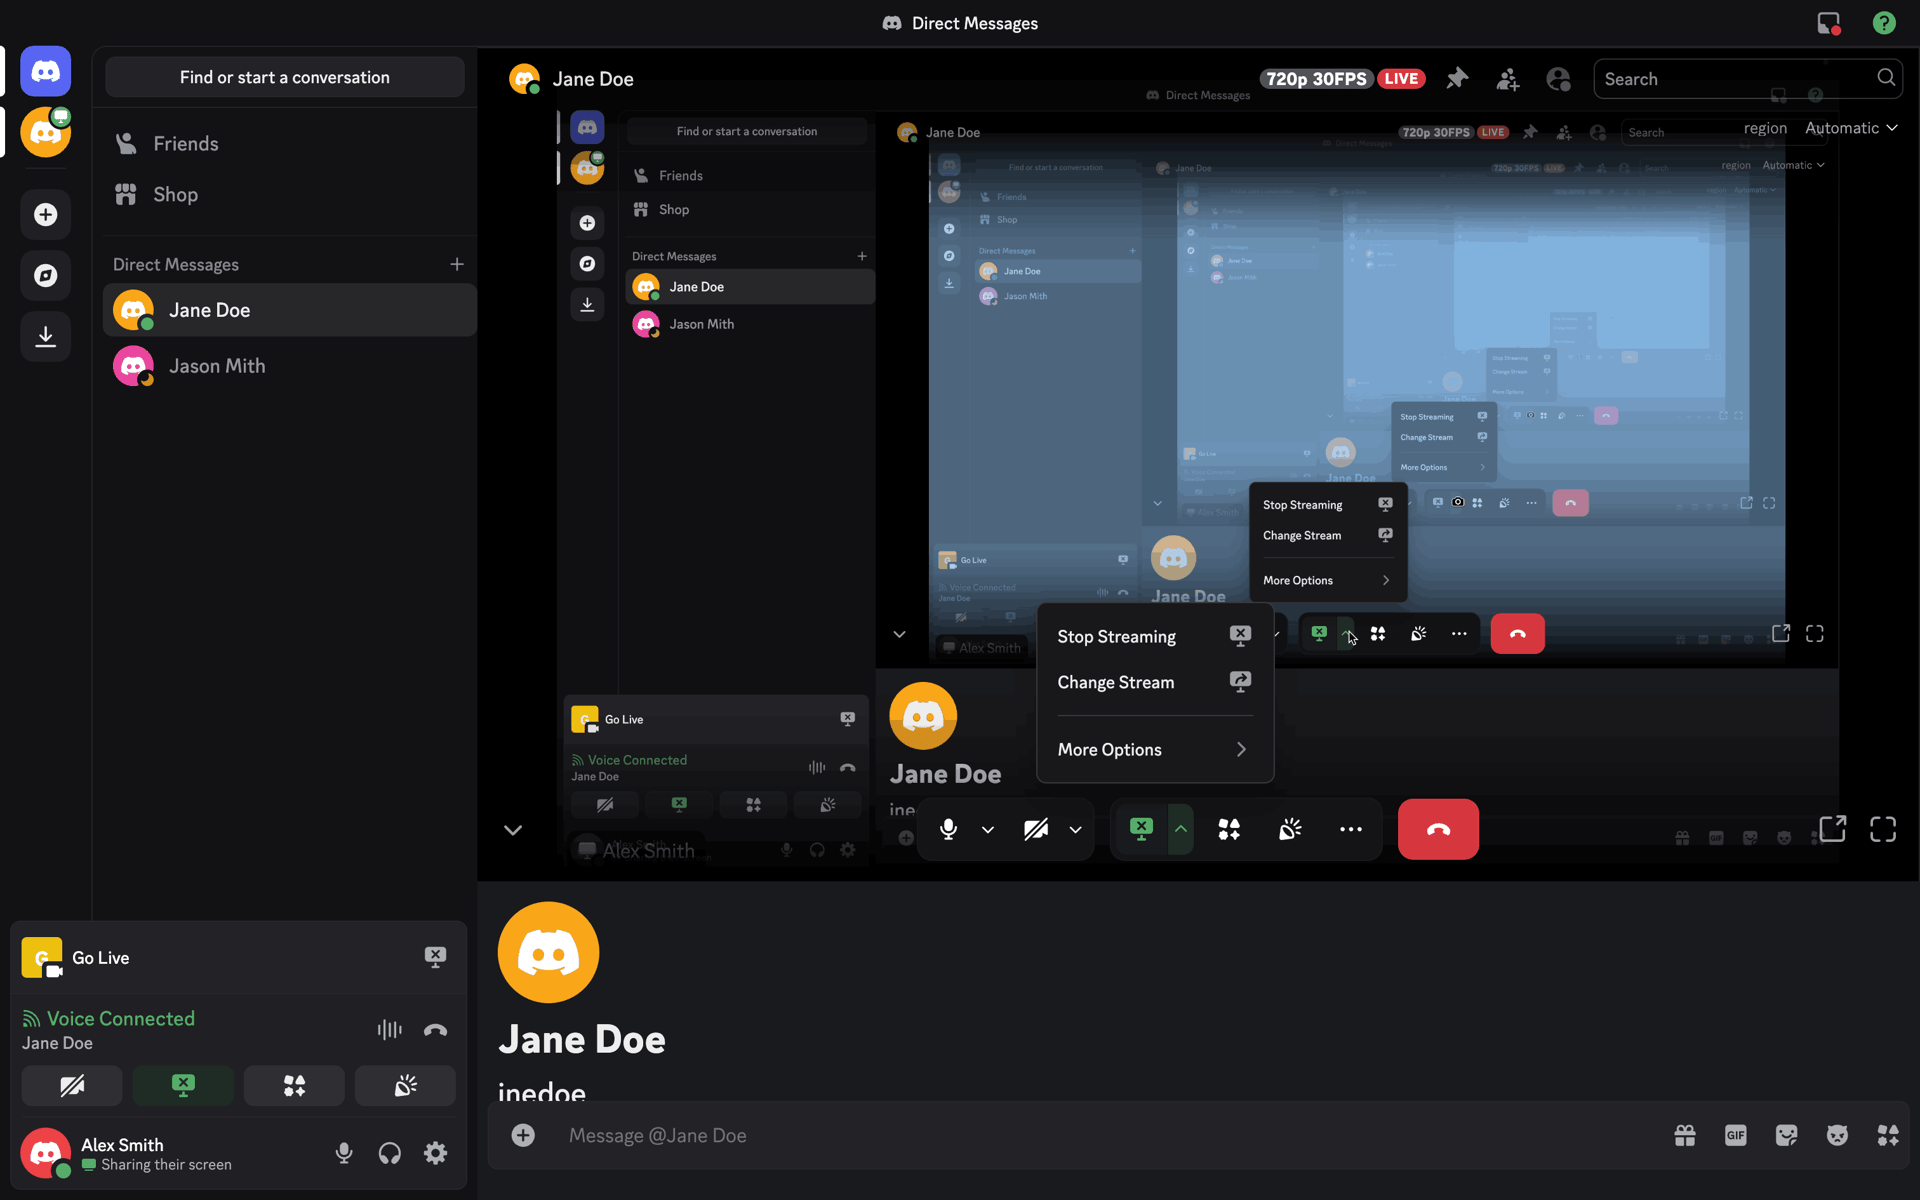Open stream options up-chevron
The height and width of the screenshot is (1200, 1920).
(x=1181, y=829)
